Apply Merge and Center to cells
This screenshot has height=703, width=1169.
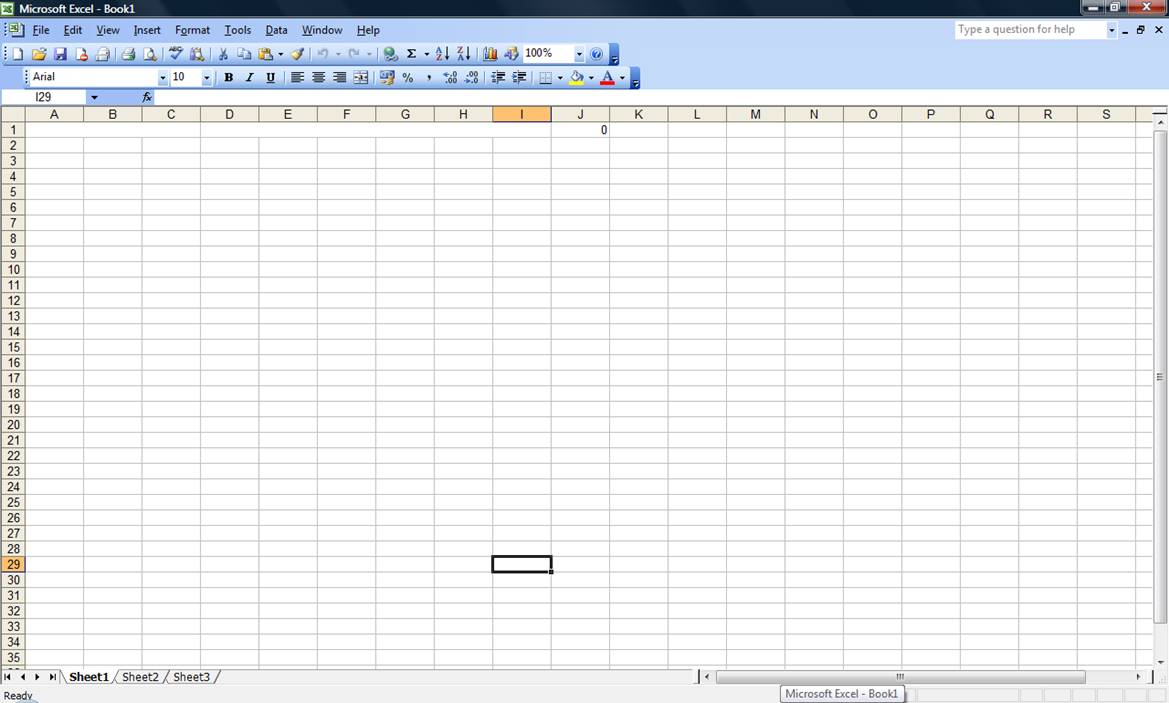tap(361, 78)
